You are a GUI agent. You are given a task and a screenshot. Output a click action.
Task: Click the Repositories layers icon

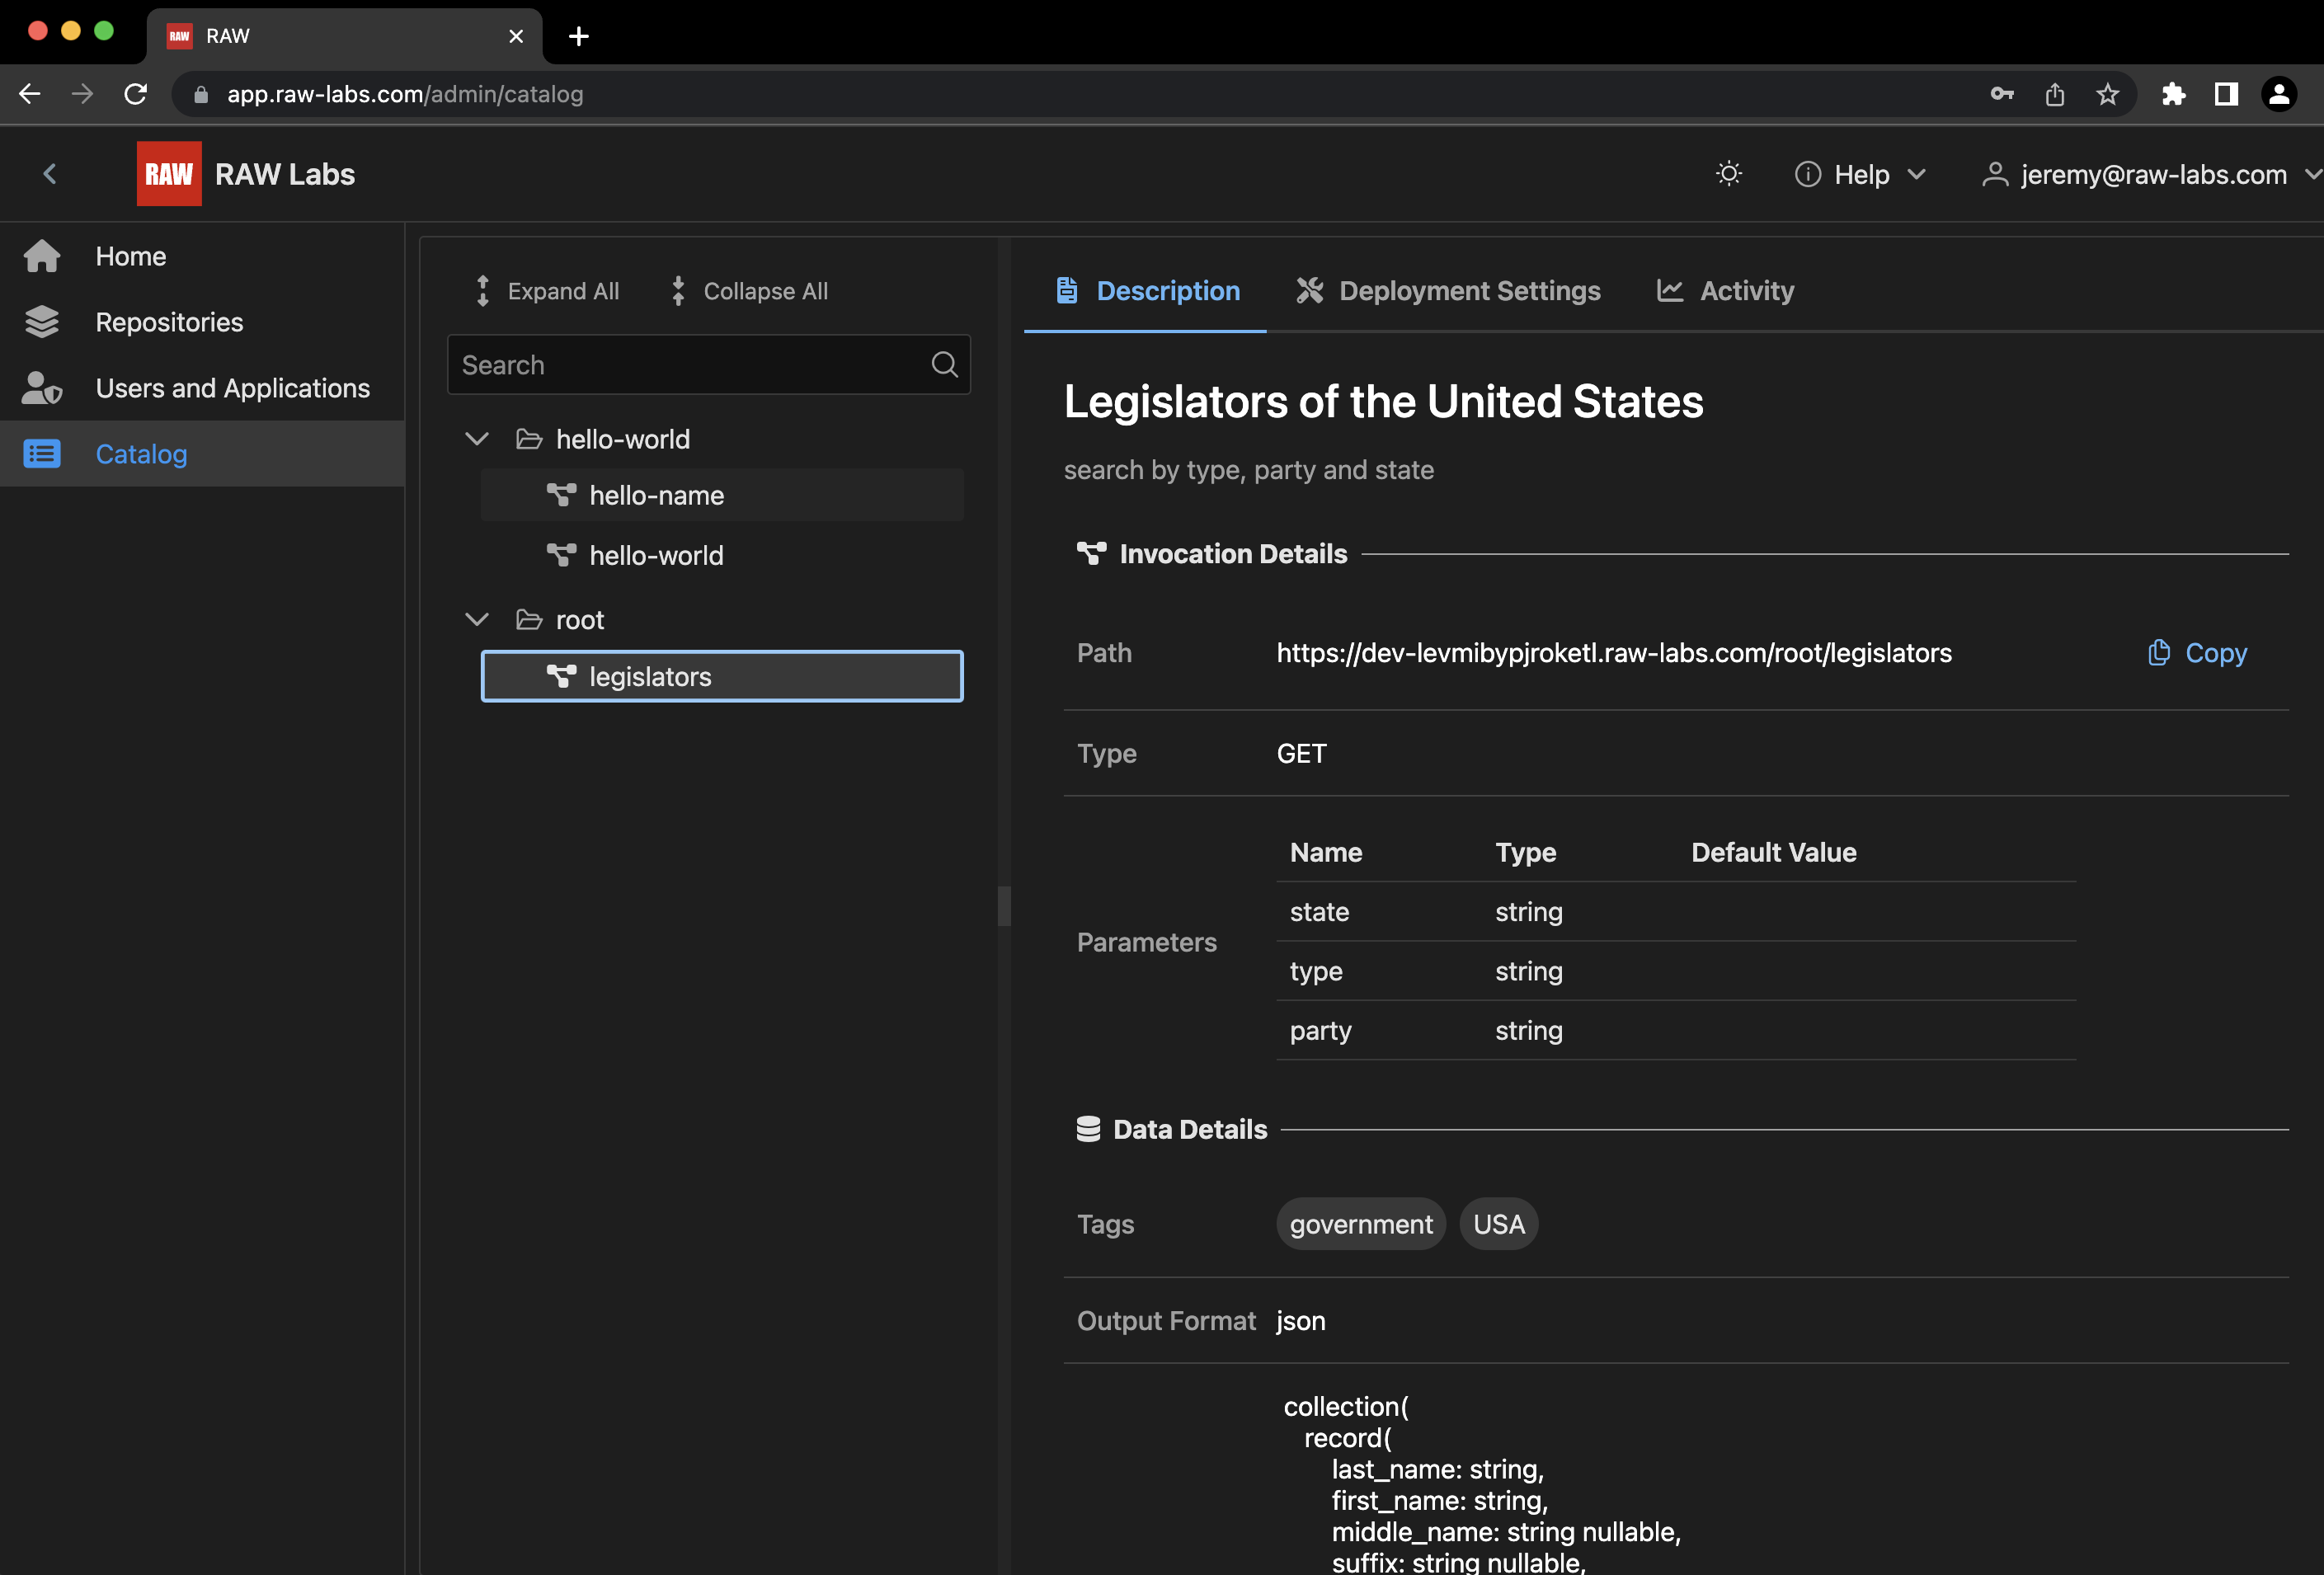click(42, 322)
